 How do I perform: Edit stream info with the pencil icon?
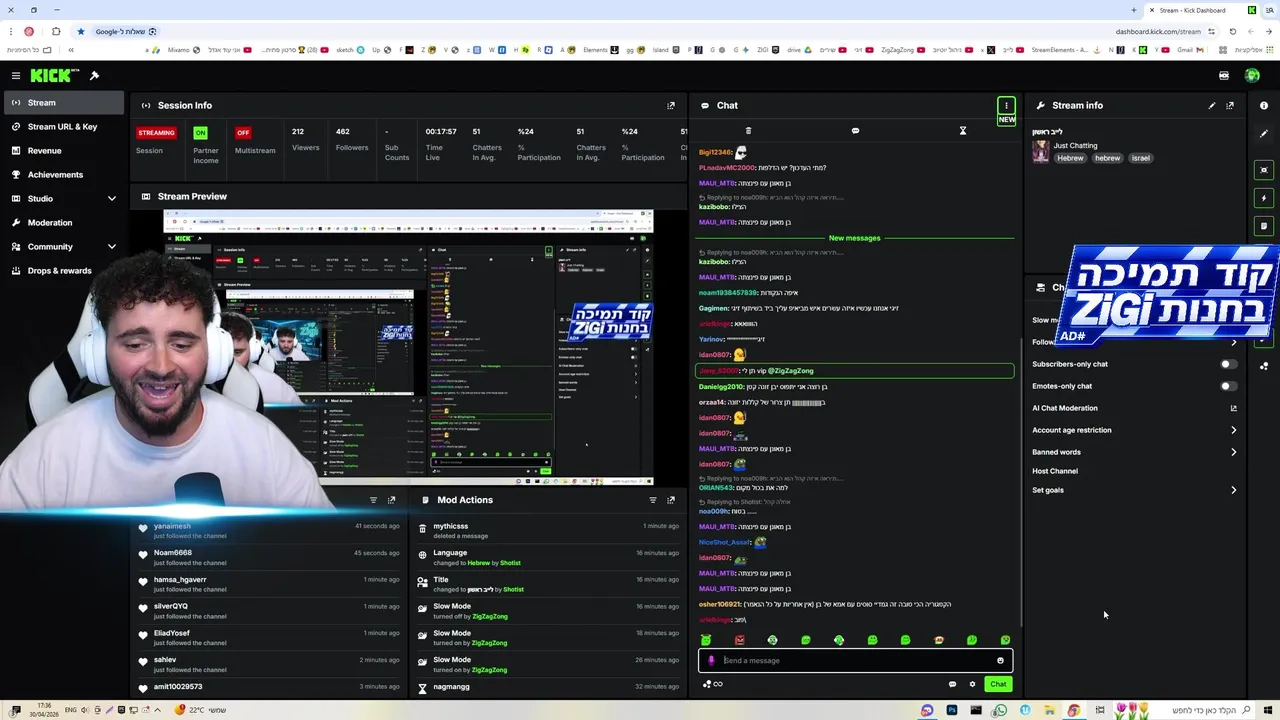(1212, 105)
